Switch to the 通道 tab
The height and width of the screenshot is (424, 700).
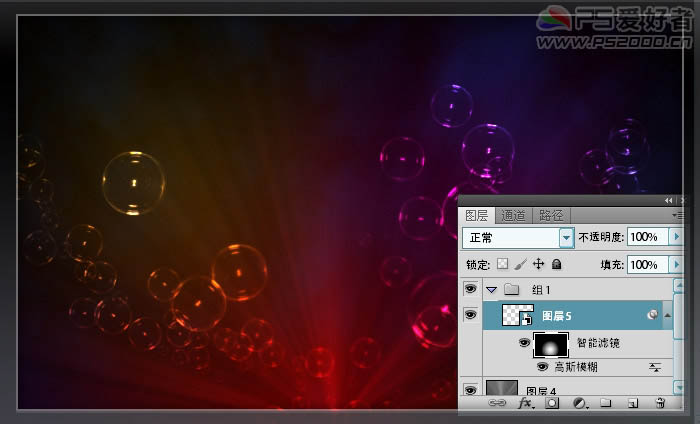513,214
